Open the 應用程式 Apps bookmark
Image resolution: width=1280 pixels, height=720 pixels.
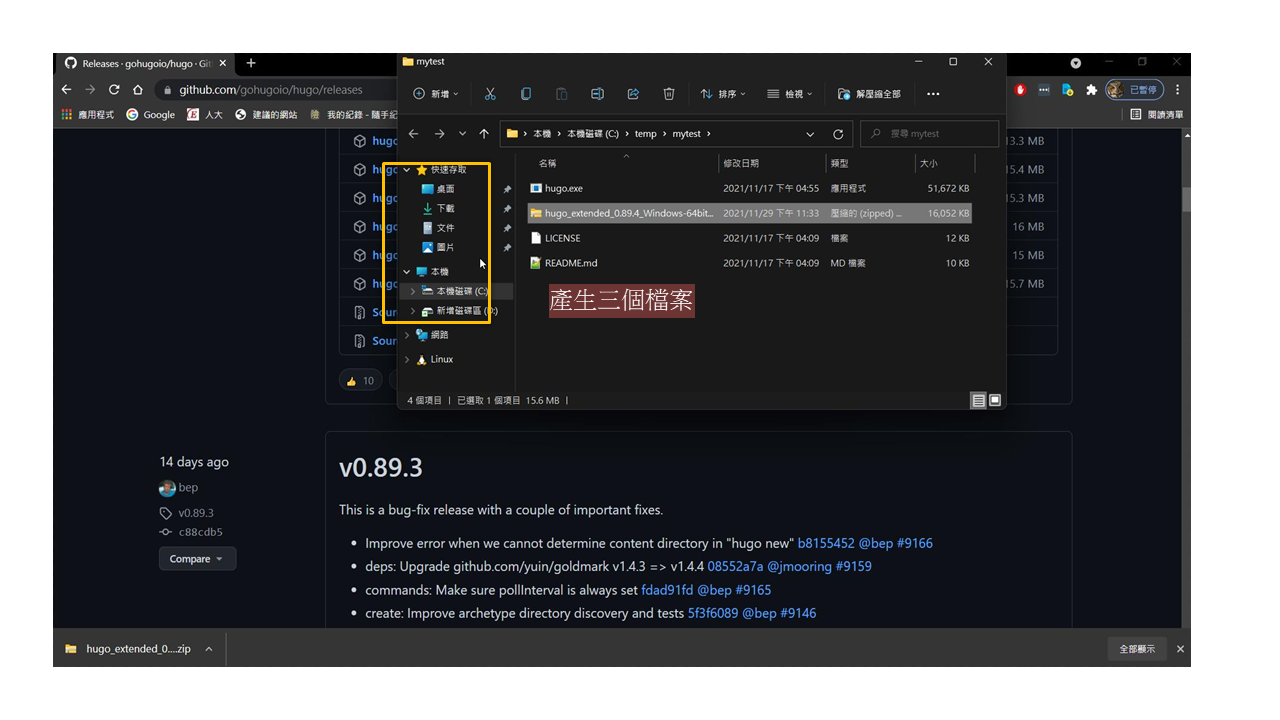pyautogui.click(x=88, y=115)
